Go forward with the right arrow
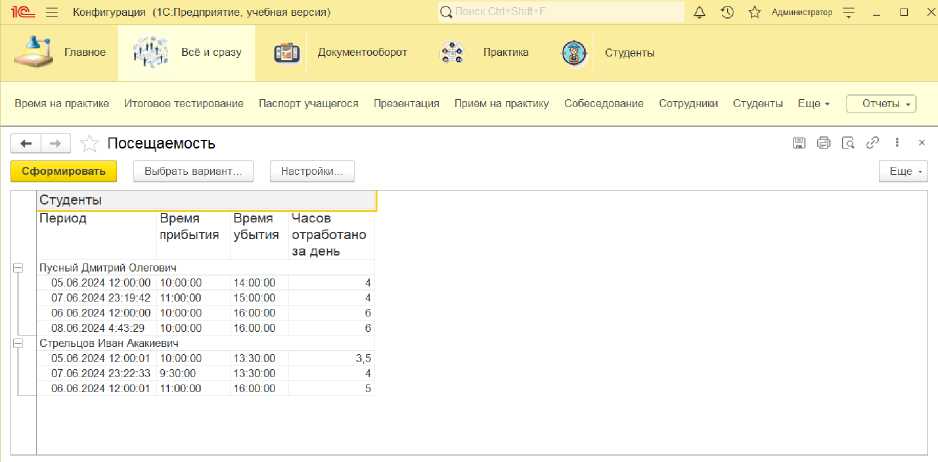 pos(55,144)
